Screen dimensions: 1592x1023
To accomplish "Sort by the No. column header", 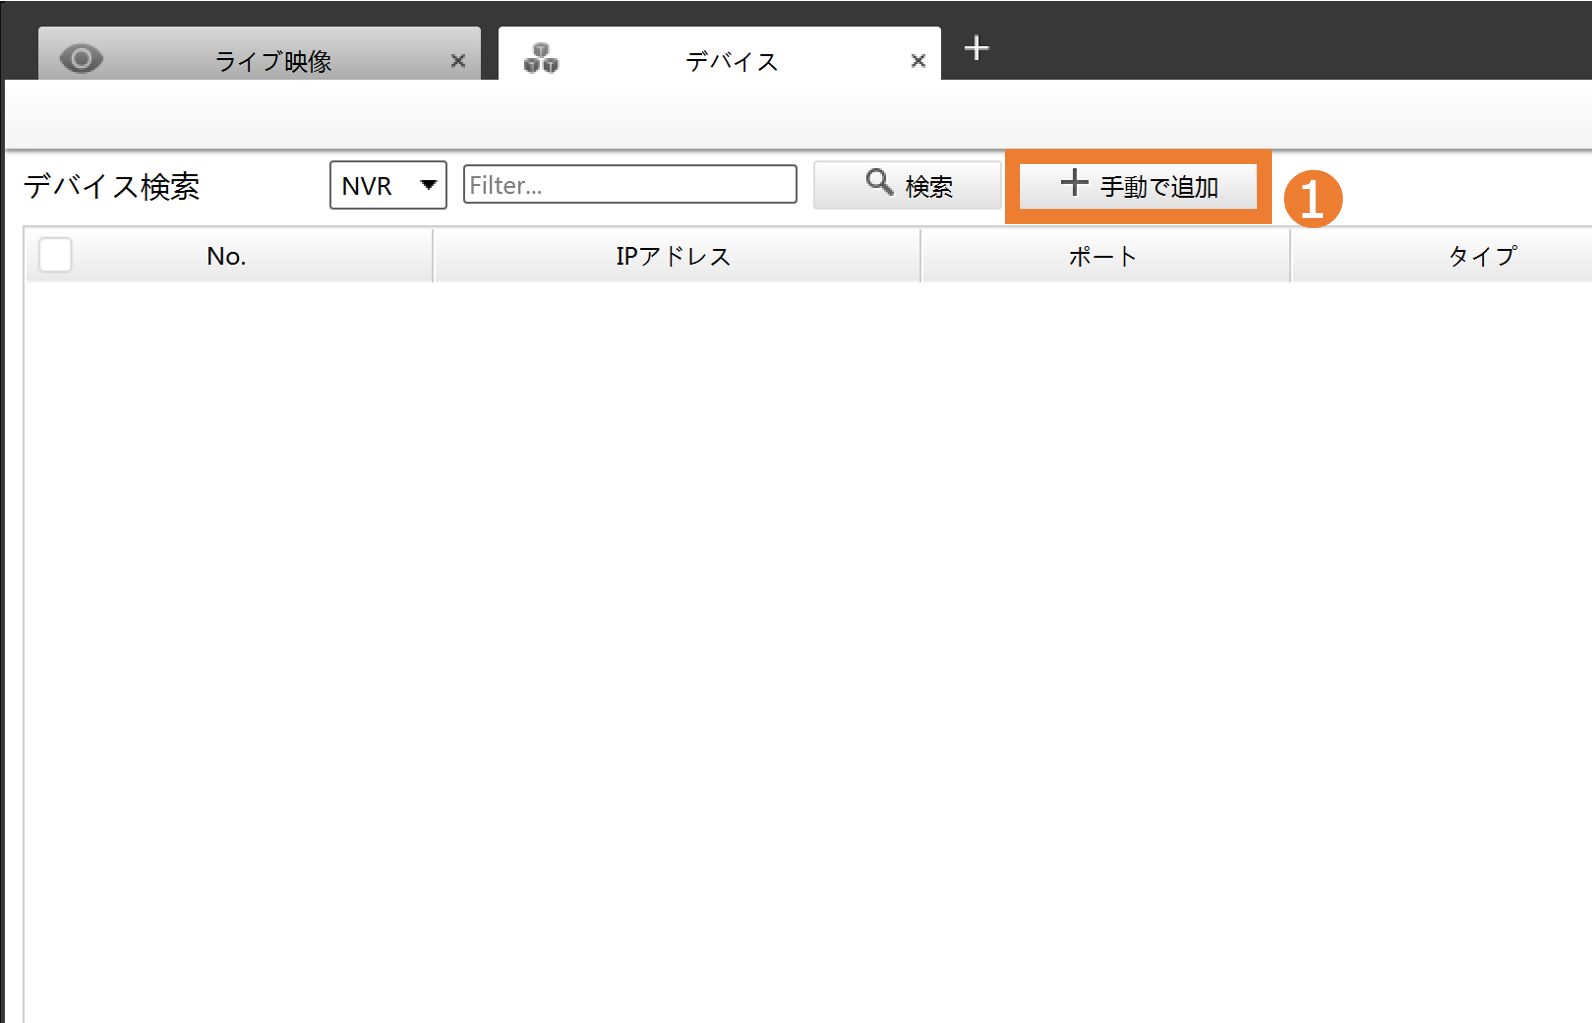I will pyautogui.click(x=227, y=256).
